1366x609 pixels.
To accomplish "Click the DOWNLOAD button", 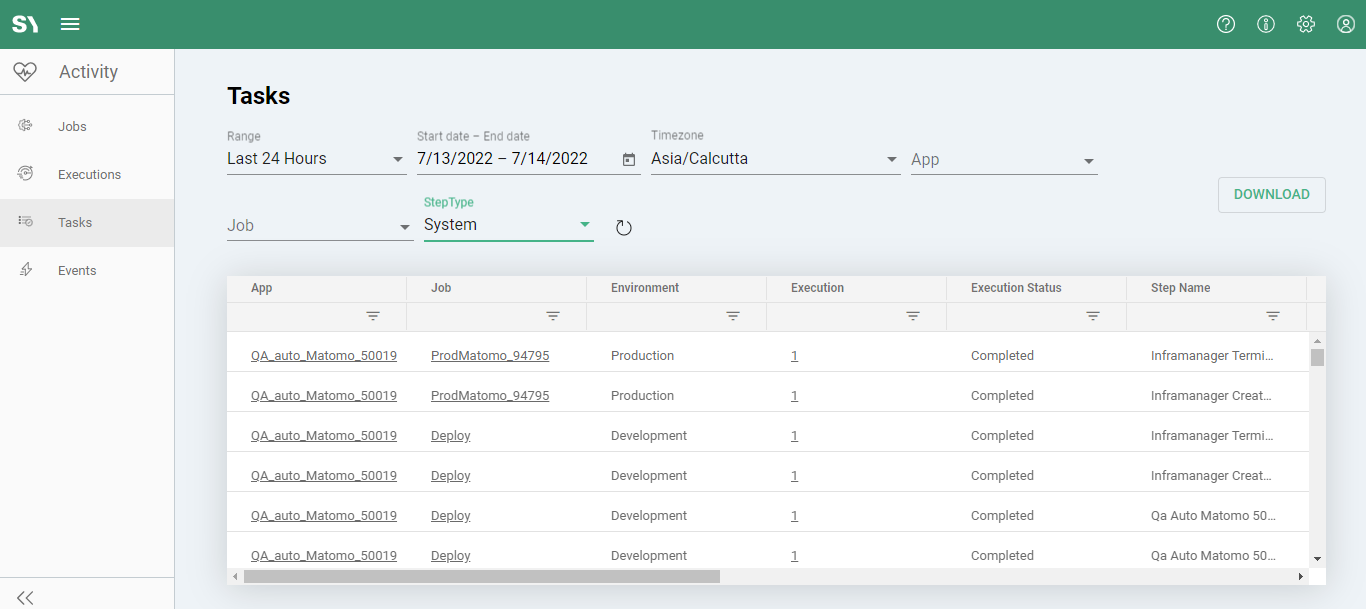I will [1271, 195].
